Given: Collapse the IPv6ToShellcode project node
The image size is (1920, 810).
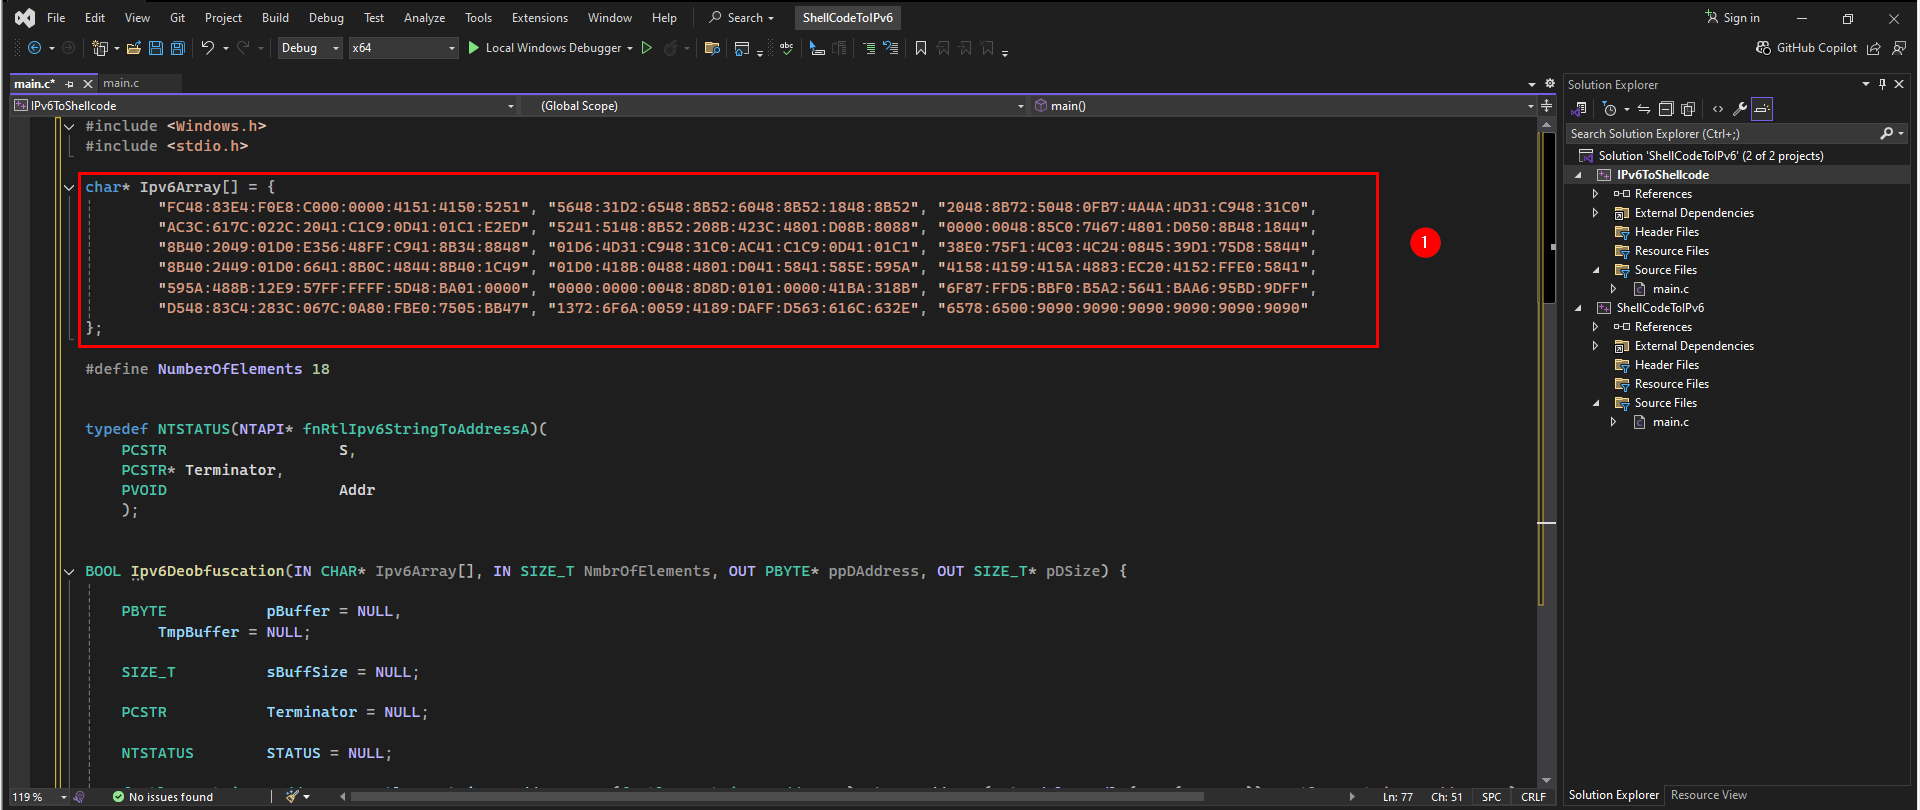Looking at the screenshot, I should click(1579, 175).
